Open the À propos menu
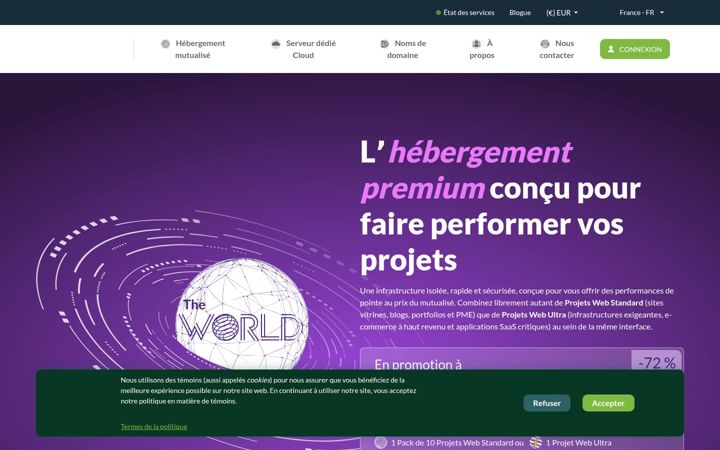 (482, 49)
